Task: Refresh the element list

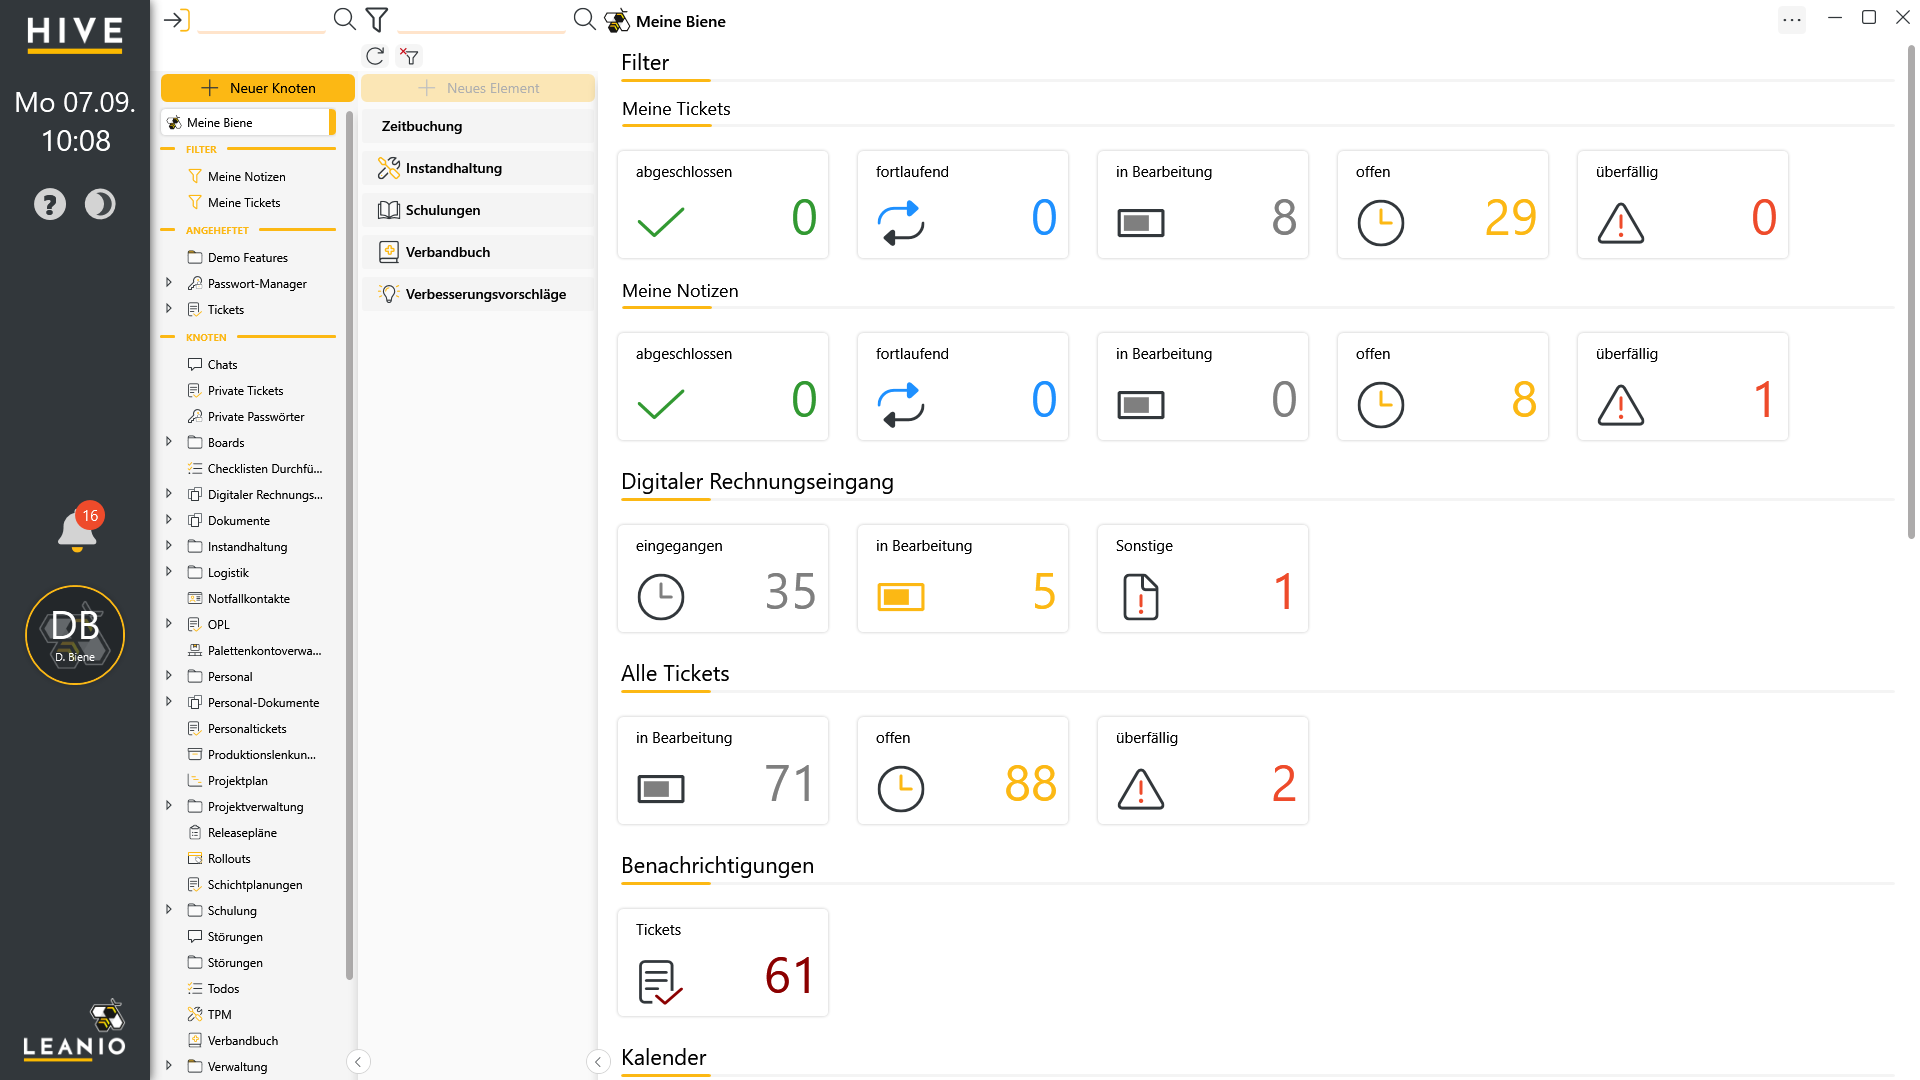Action: [375, 57]
